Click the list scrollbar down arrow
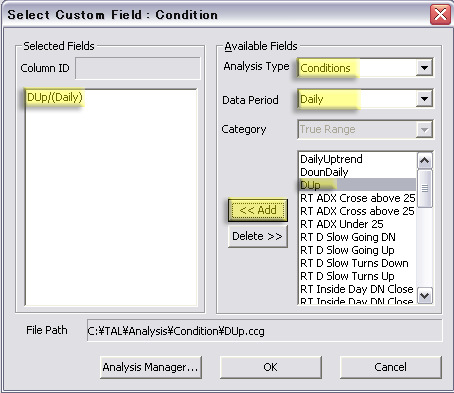 pos(425,295)
